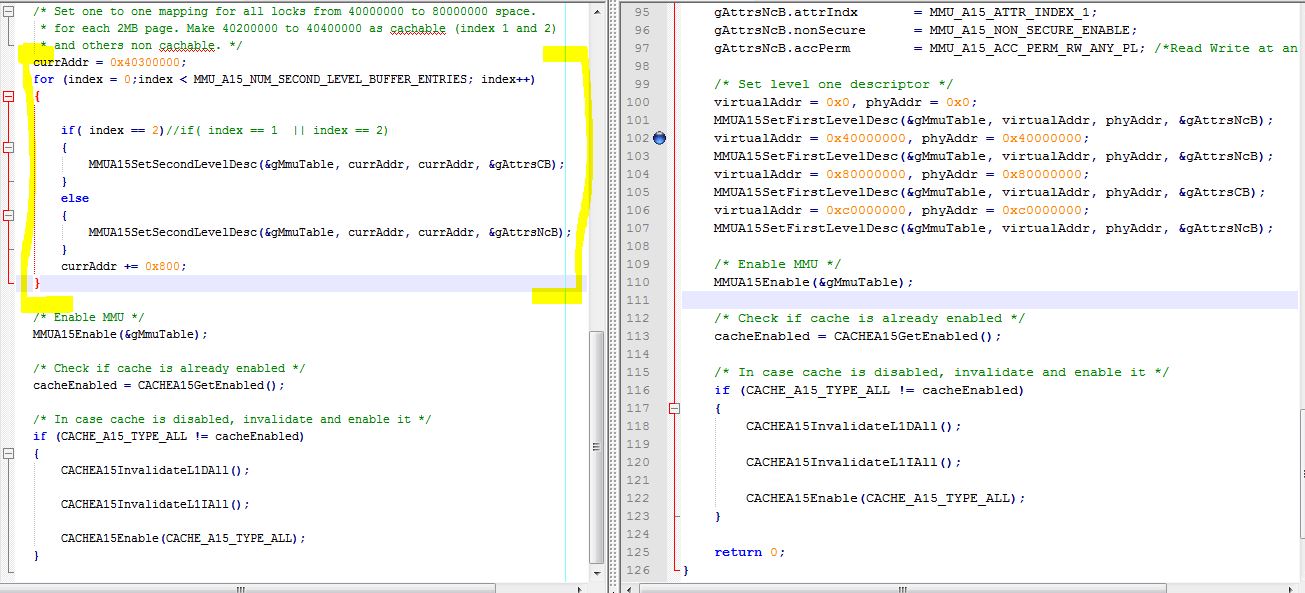This screenshot has width=1305, height=593.
Task: Click the SetSecondLevelDesc call using gAttrsCB
Action: click(326, 164)
